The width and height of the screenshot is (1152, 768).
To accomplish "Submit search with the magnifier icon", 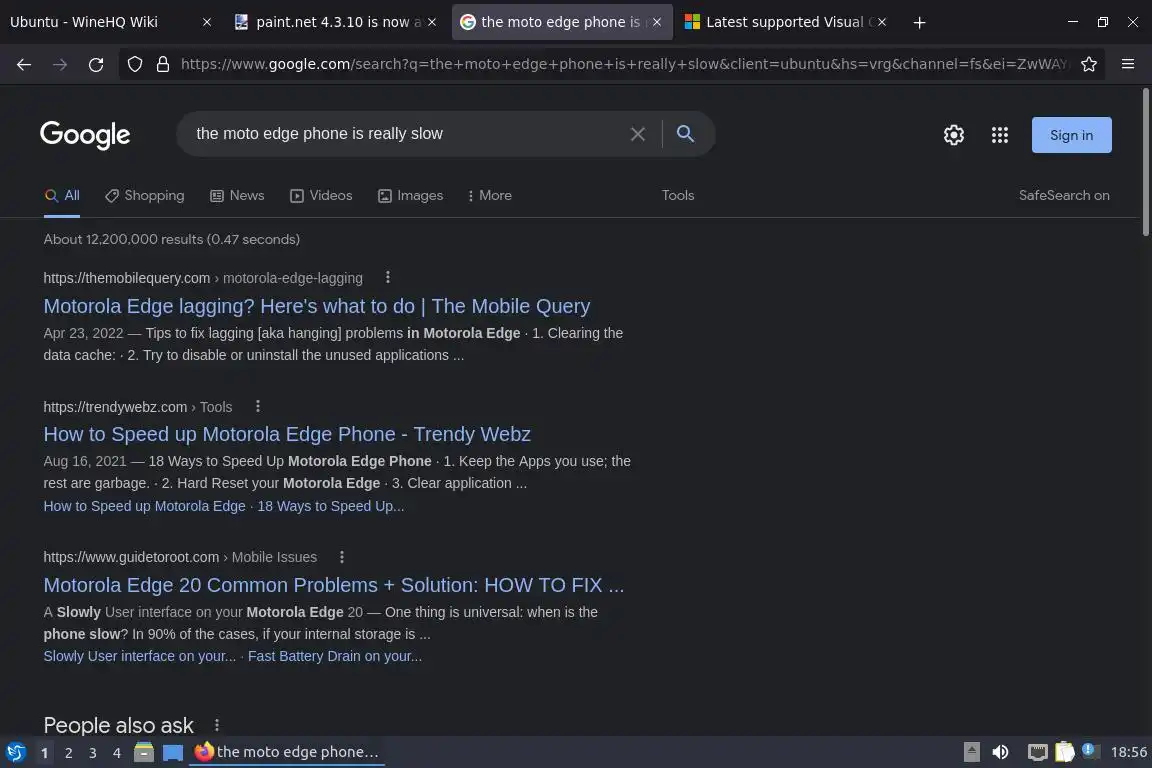I will click(685, 134).
